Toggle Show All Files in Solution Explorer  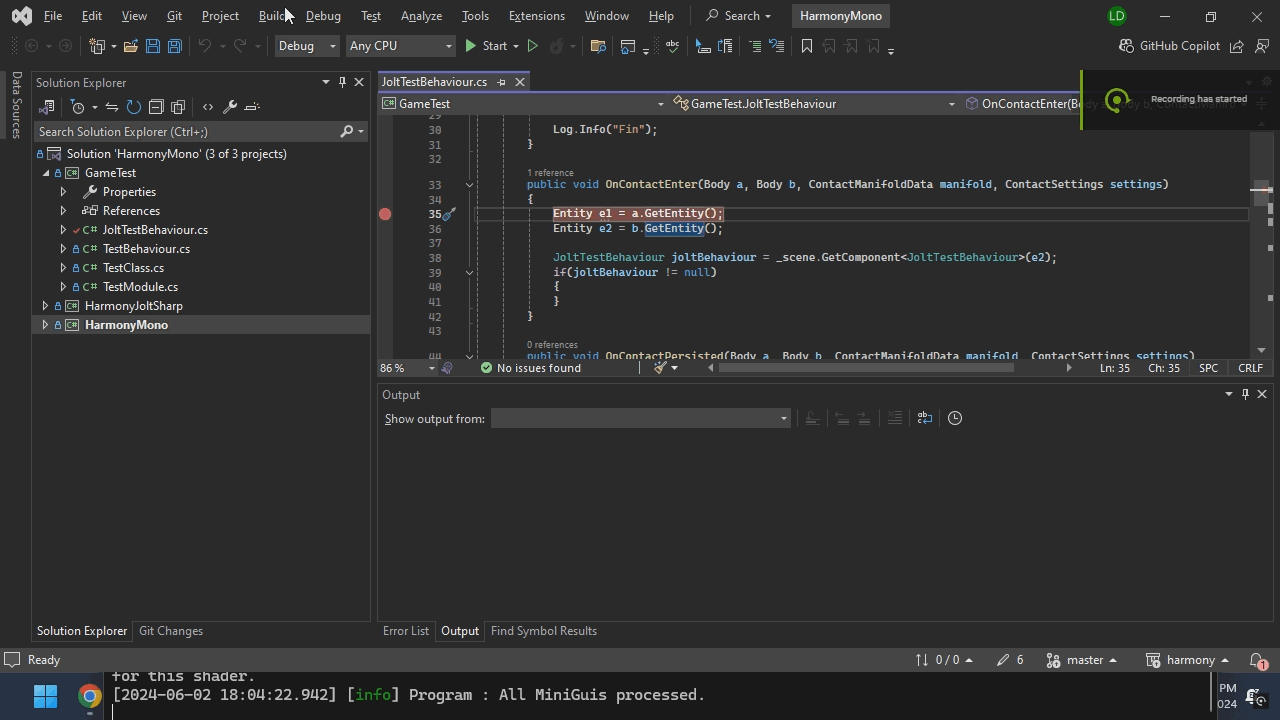click(178, 107)
